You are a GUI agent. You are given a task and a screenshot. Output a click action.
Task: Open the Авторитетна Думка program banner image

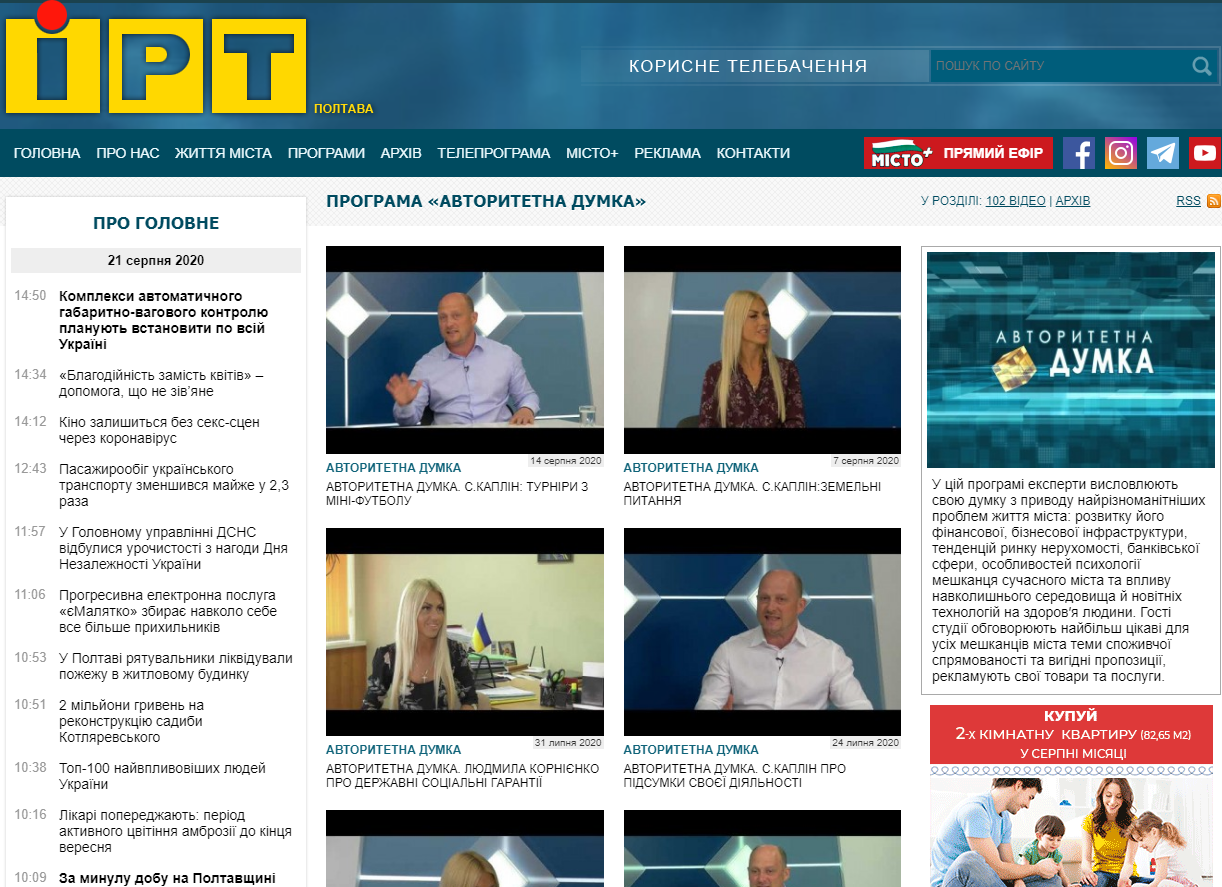tap(1071, 360)
